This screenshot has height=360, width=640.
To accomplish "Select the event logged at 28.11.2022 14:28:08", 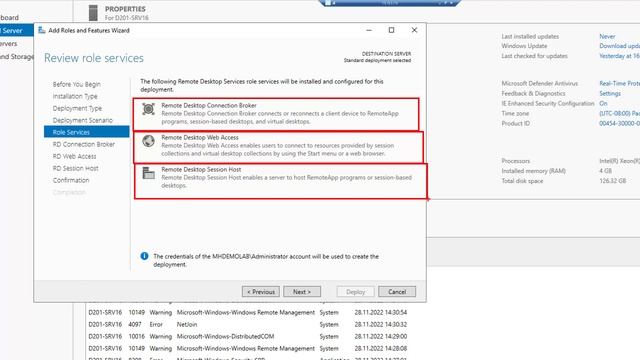I will (x=248, y=348).
